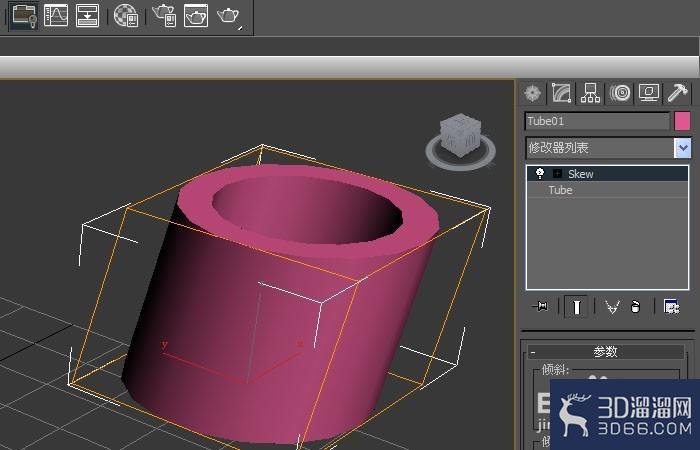Viewport: 700px width, 450px height.
Task: Open the layer manager folder-key icon
Action: [x=24, y=16]
